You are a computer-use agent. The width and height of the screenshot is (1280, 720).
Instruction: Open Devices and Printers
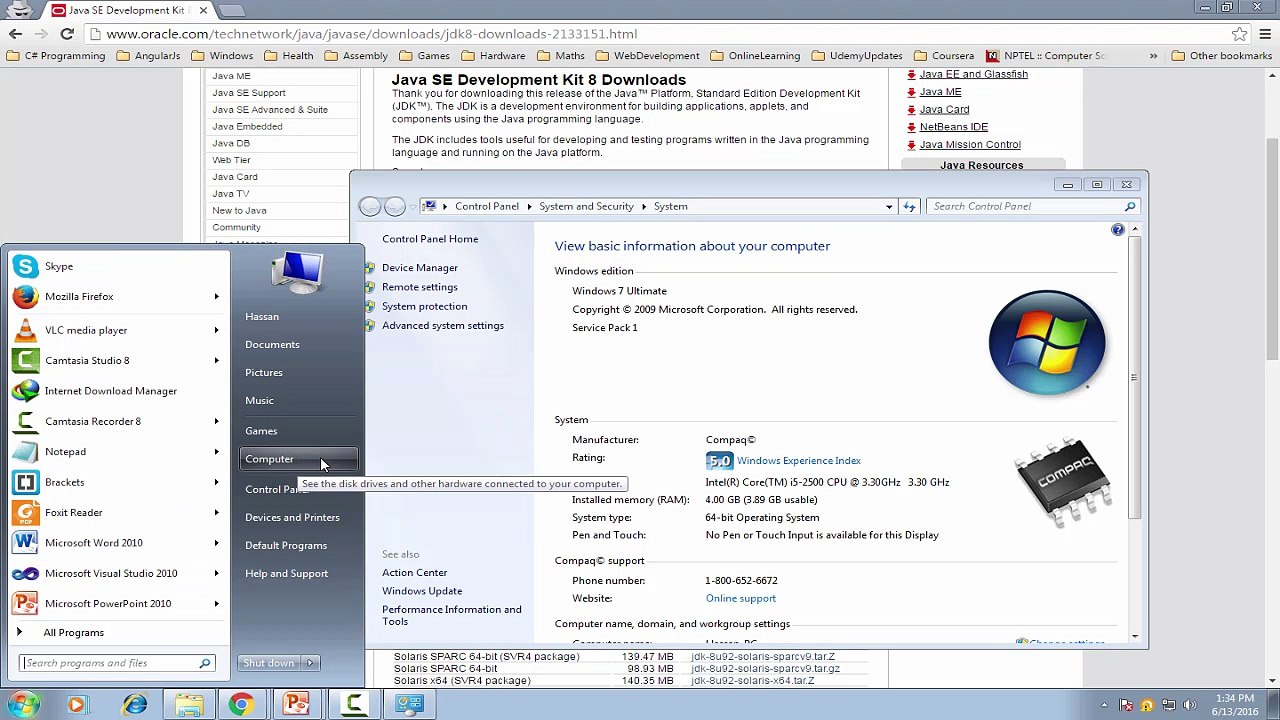coord(292,517)
